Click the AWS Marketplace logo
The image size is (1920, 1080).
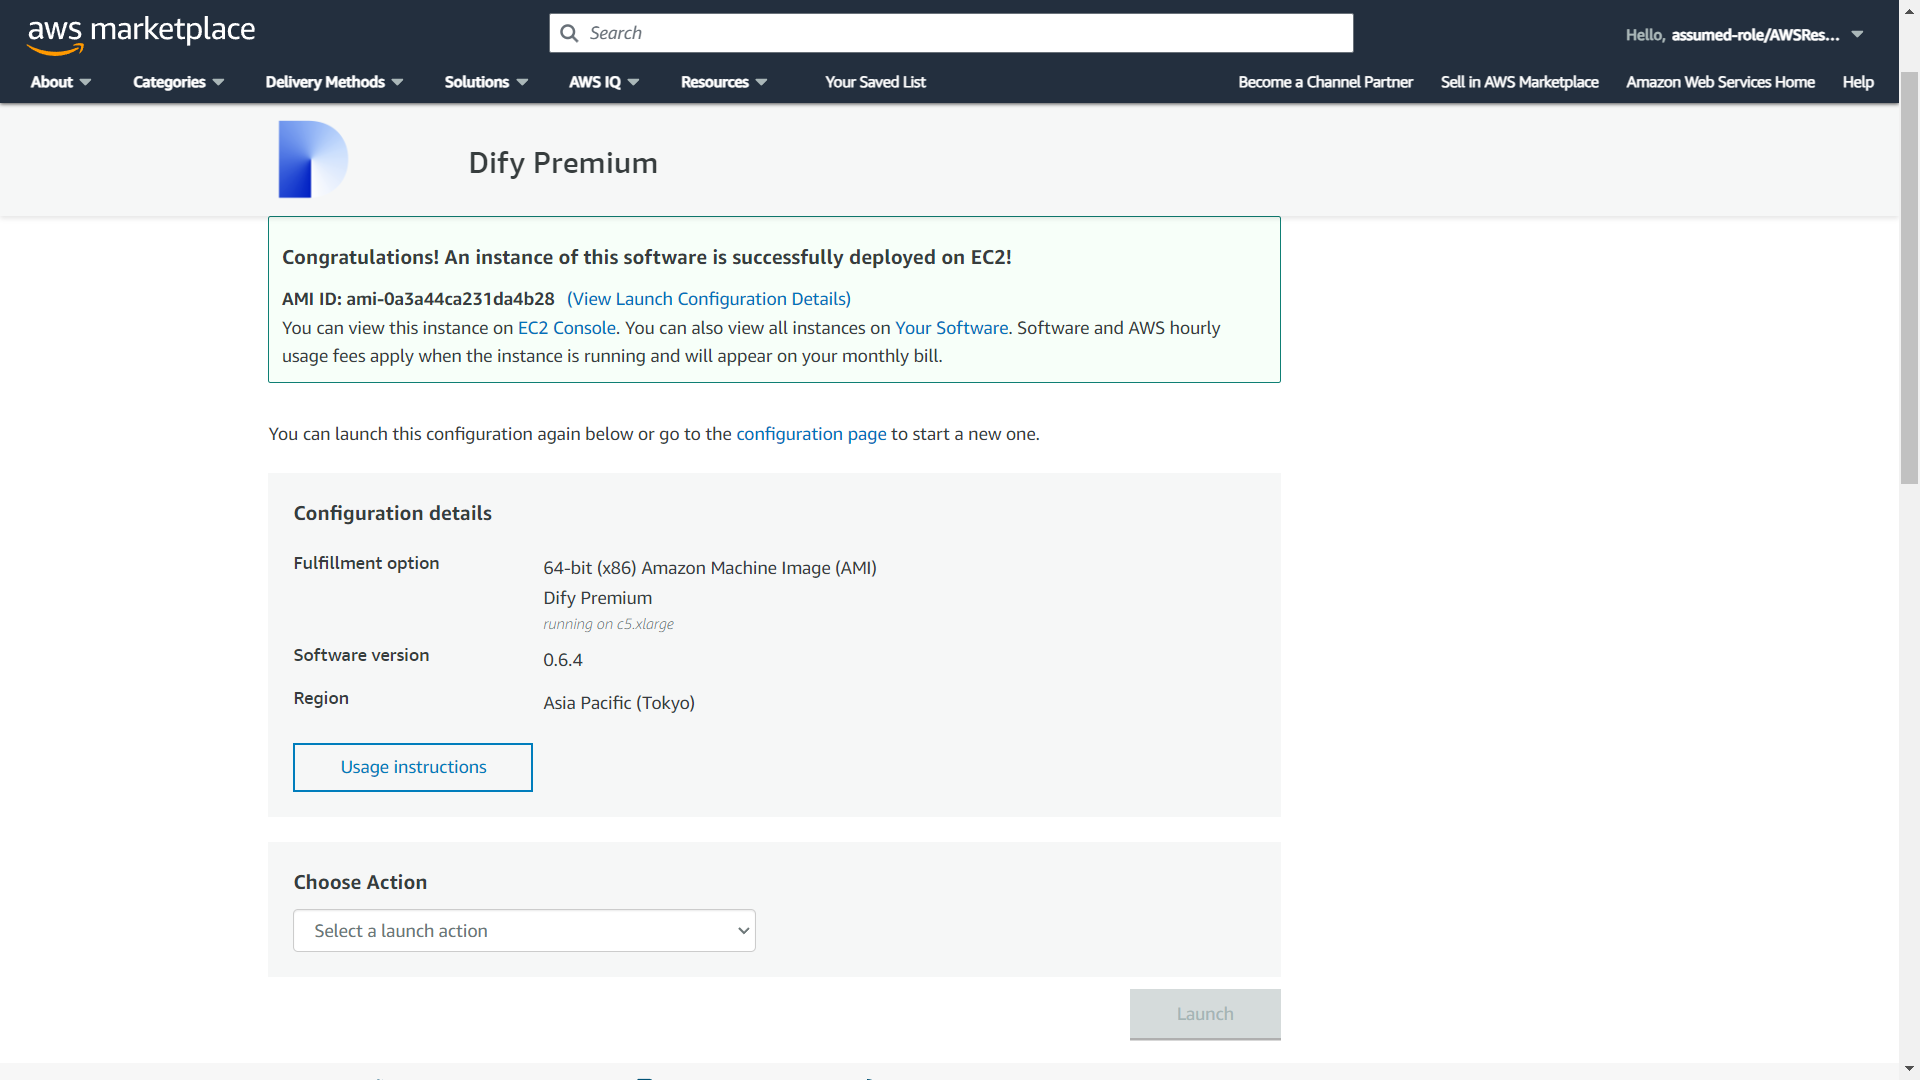pyautogui.click(x=141, y=33)
